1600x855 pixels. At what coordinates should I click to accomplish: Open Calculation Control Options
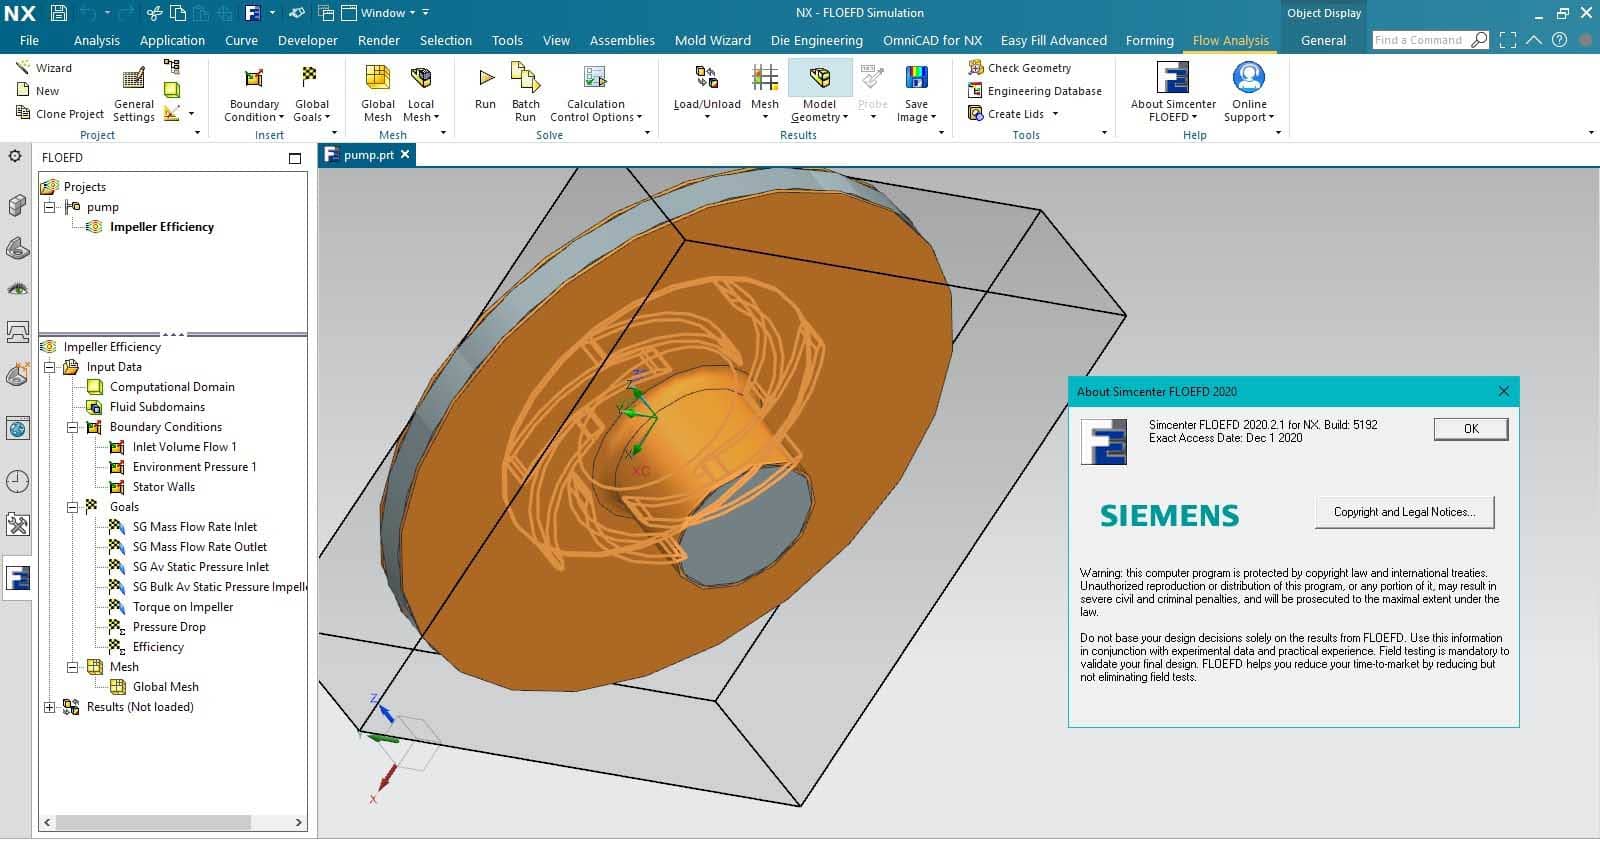pyautogui.click(x=596, y=94)
